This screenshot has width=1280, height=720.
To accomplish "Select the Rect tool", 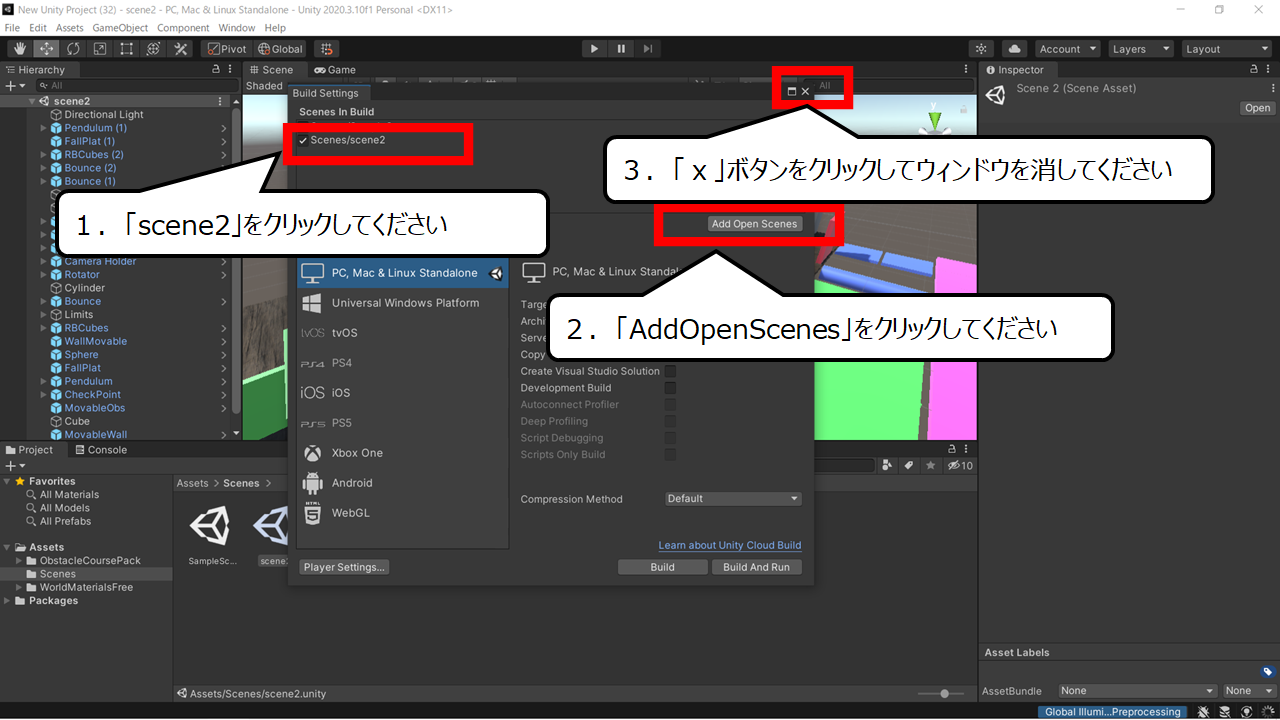I will pos(127,49).
